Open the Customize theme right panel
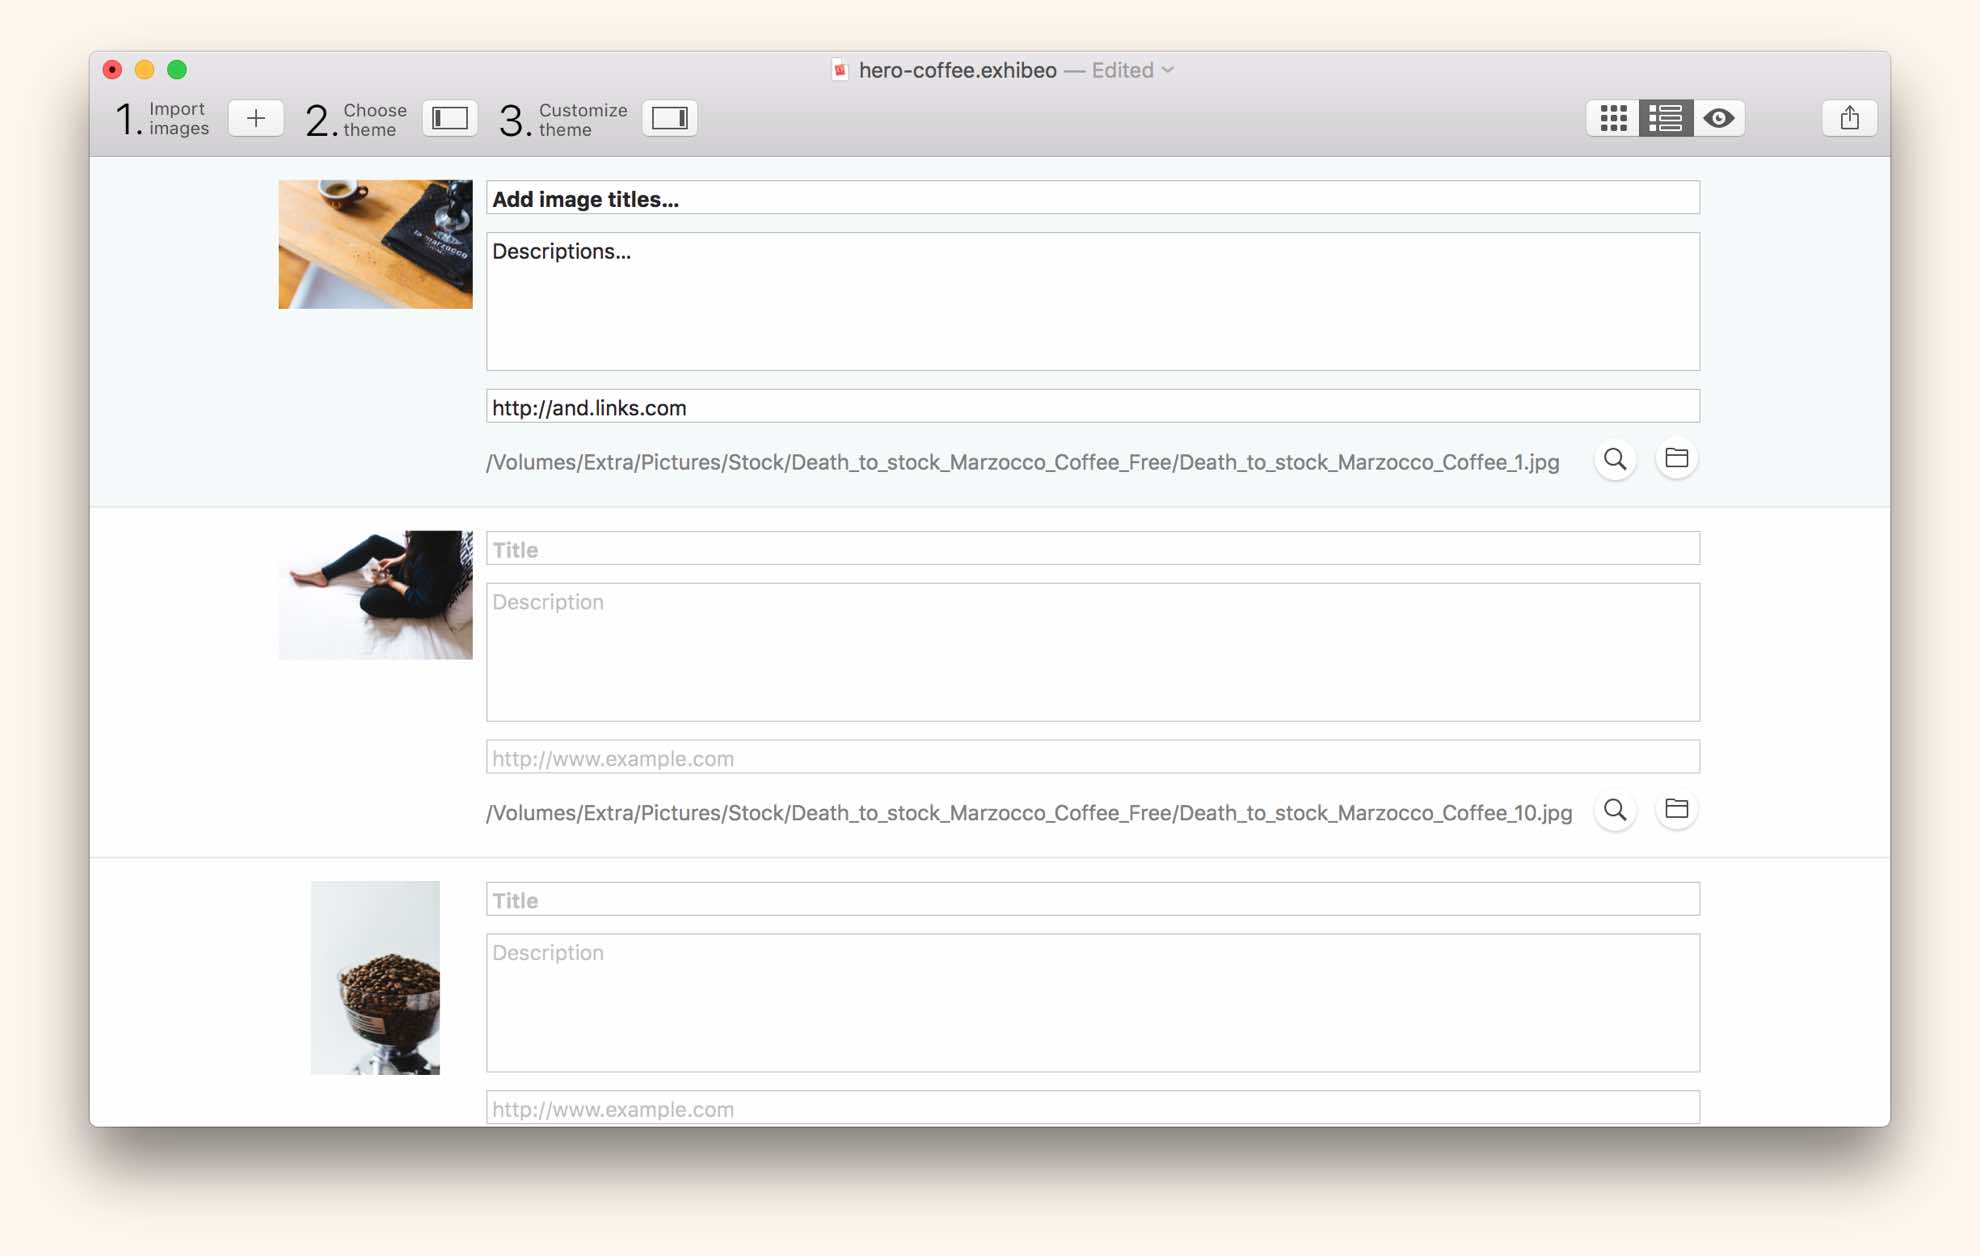This screenshot has width=1980, height=1256. [669, 118]
